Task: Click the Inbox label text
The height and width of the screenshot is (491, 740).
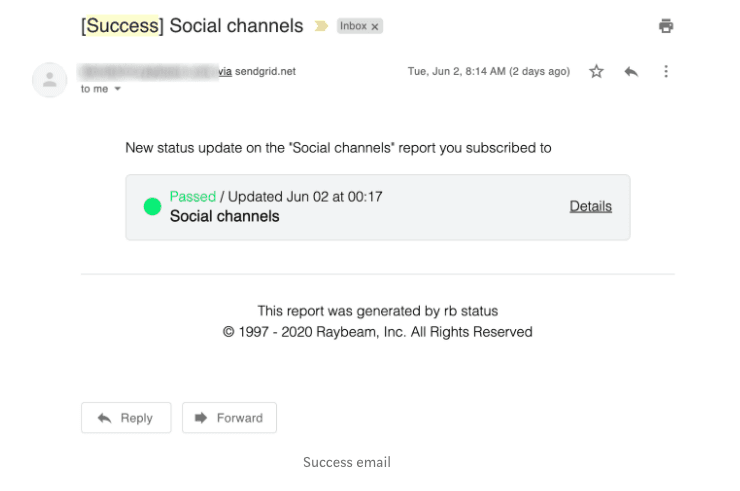Action: [x=353, y=27]
